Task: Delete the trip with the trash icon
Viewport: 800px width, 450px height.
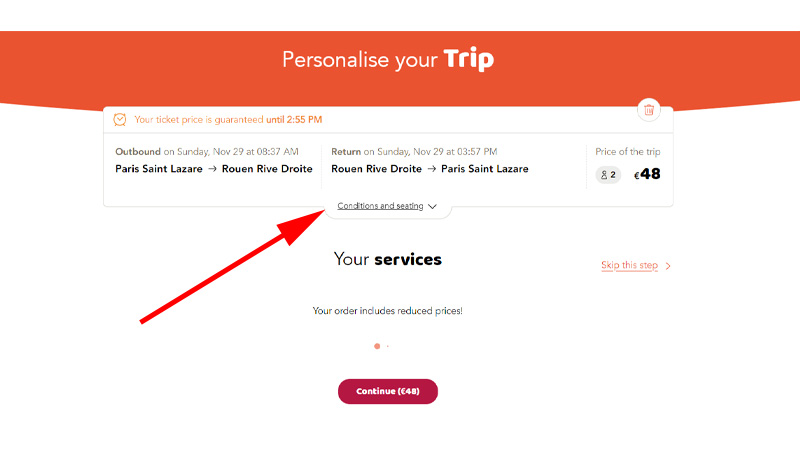Action: tap(648, 110)
